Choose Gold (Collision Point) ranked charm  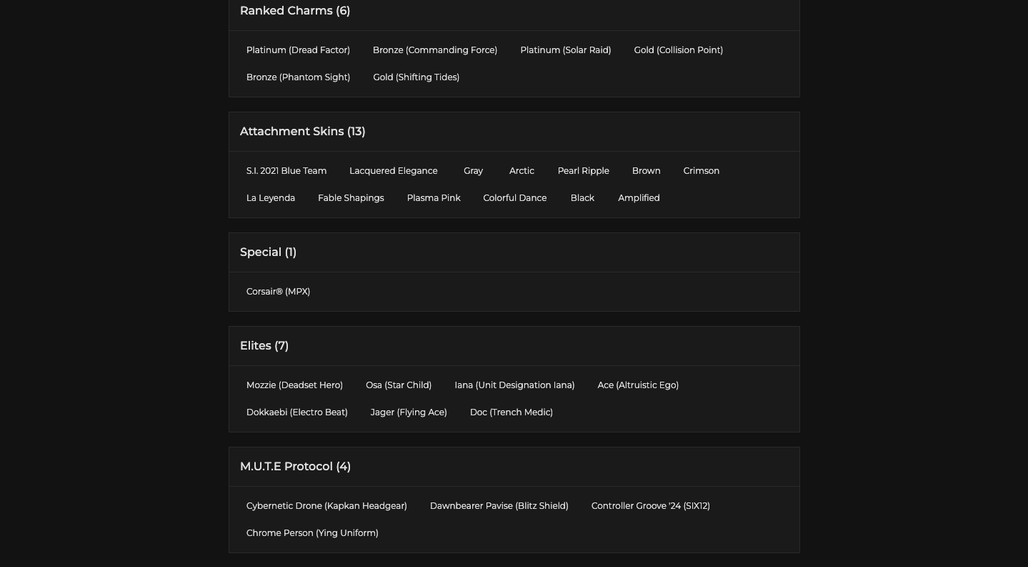(678, 50)
